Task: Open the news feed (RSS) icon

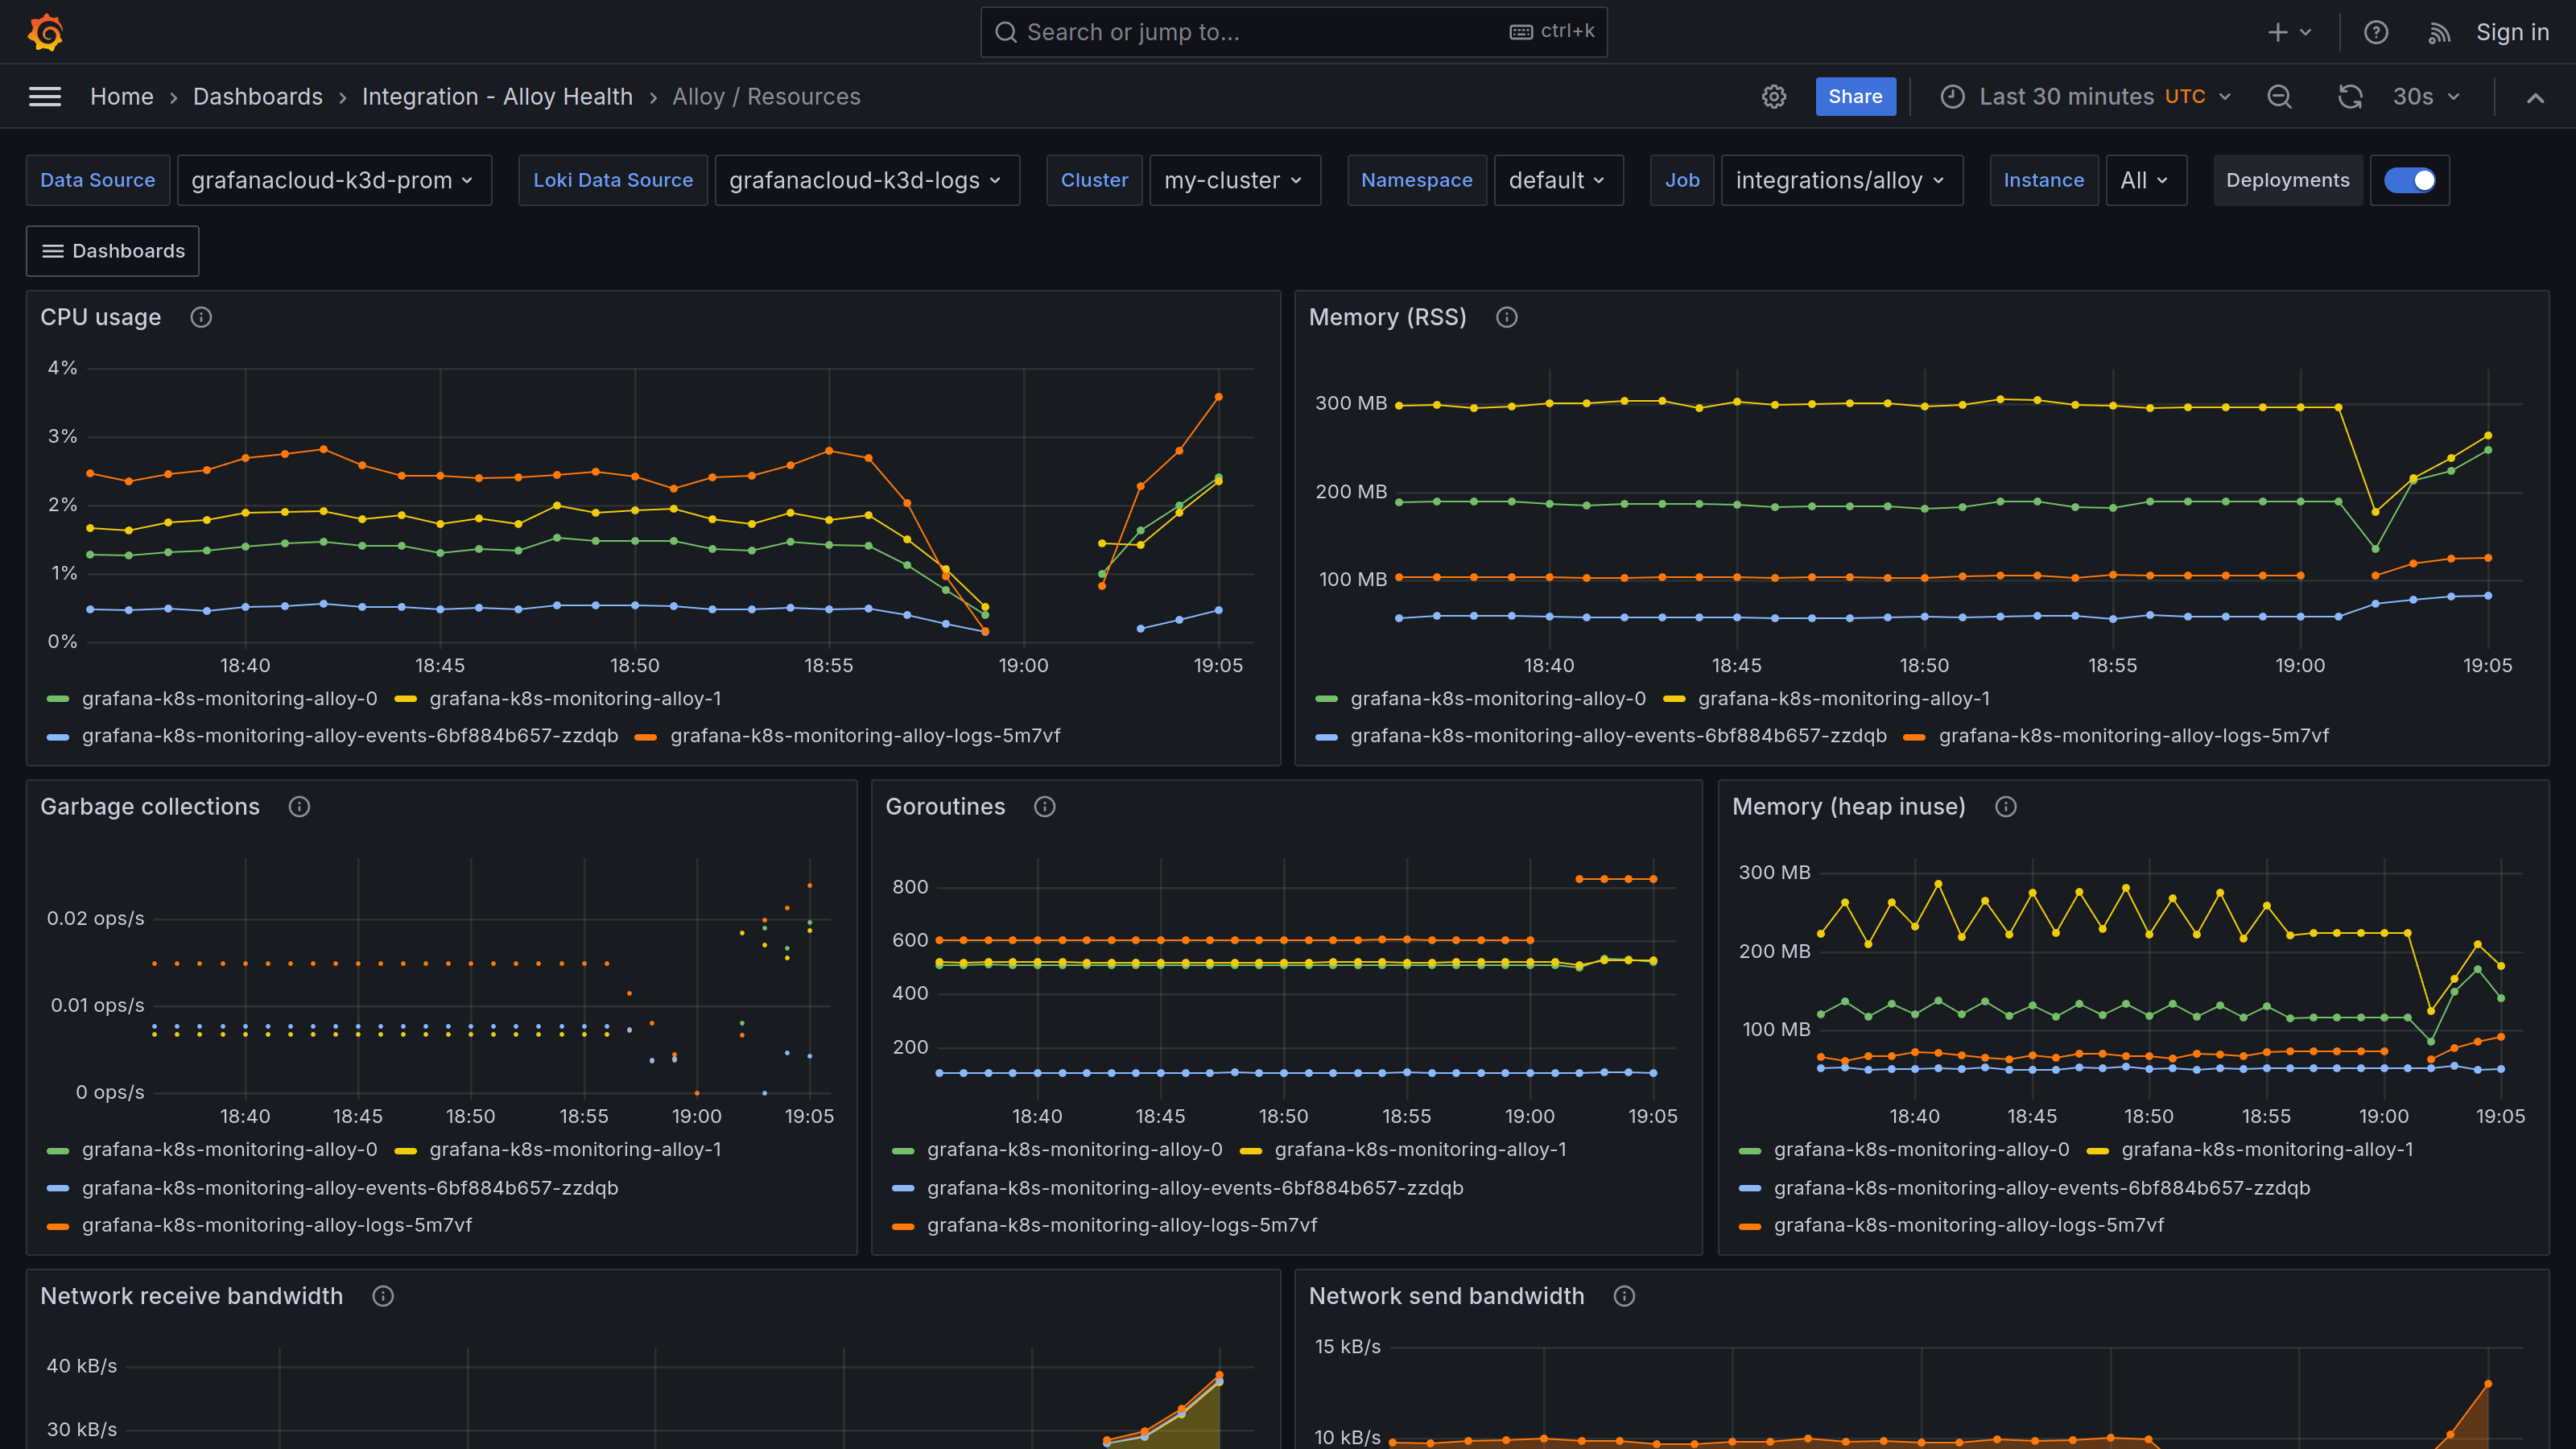Action: 2439,31
